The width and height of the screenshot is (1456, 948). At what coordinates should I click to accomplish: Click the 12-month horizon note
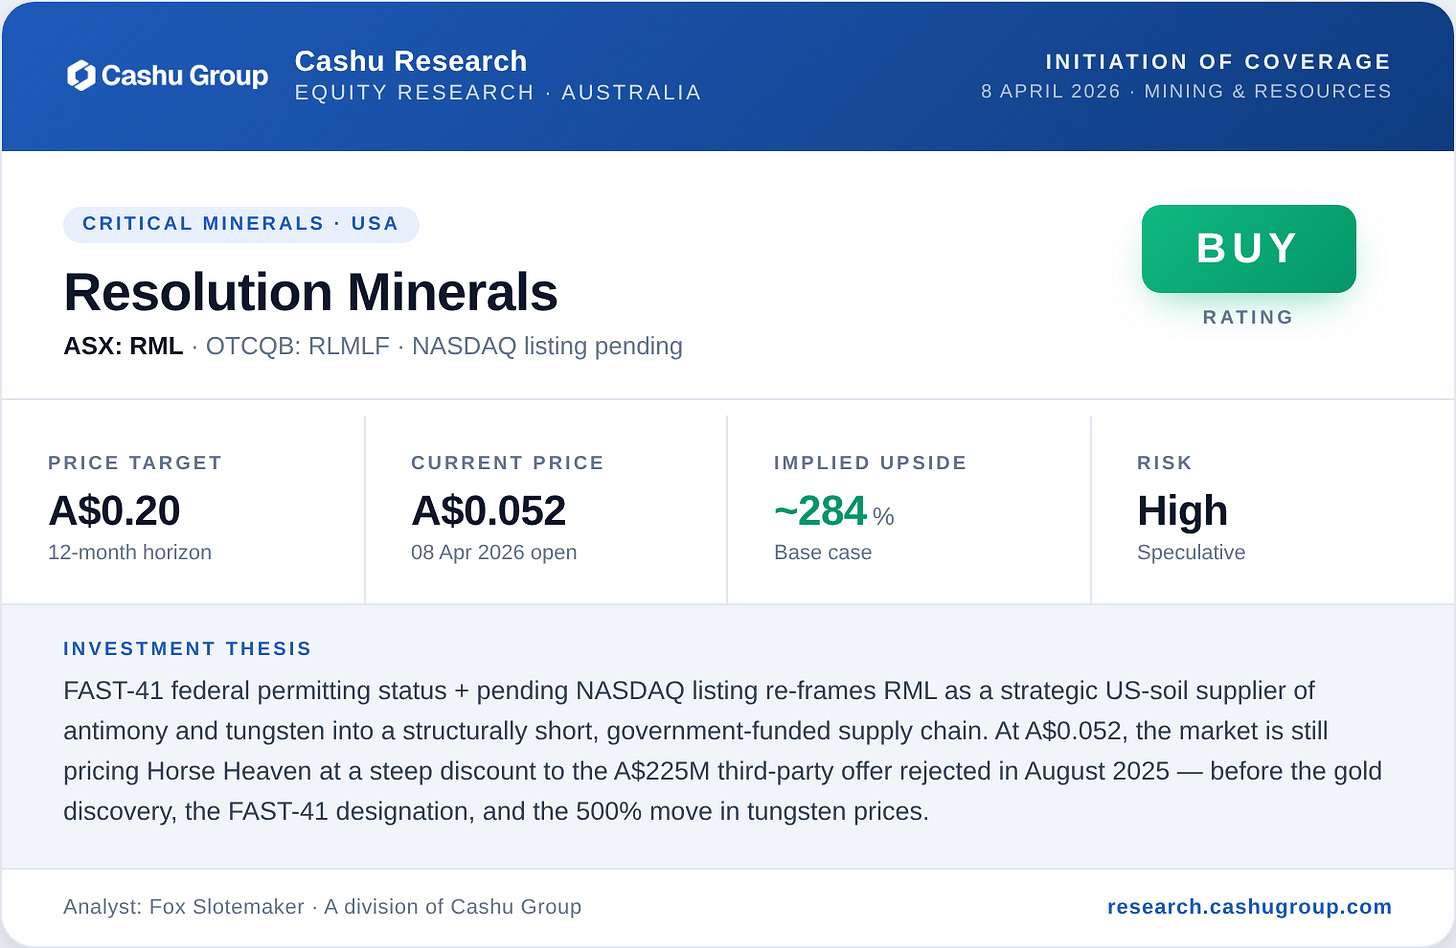[130, 552]
